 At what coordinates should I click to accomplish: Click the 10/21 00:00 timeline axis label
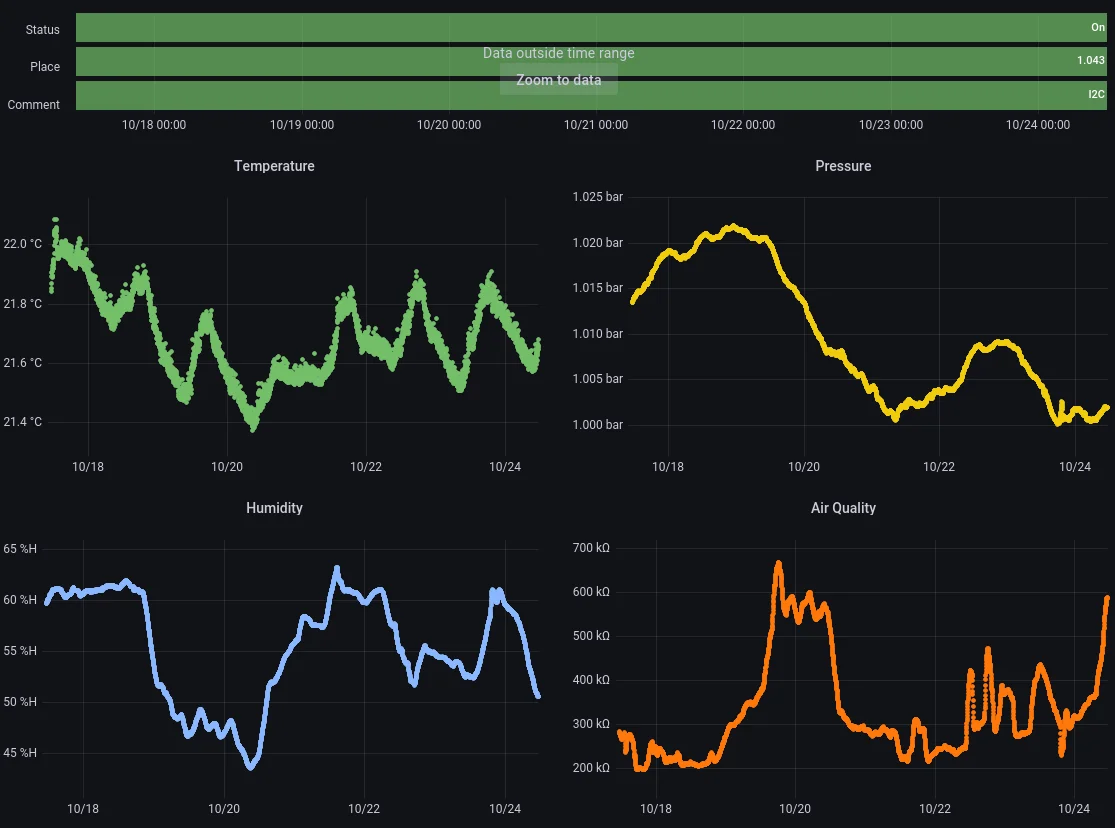point(595,125)
